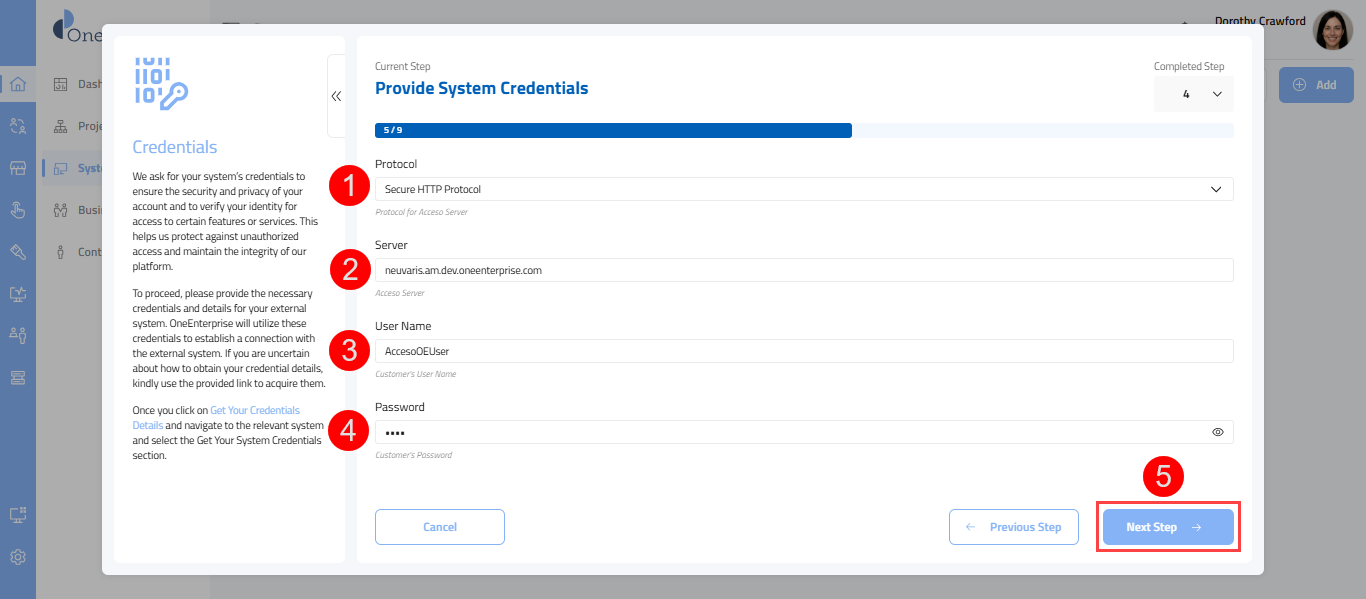
Task: Expand the Completed Step dropdown
Action: tap(1194, 94)
